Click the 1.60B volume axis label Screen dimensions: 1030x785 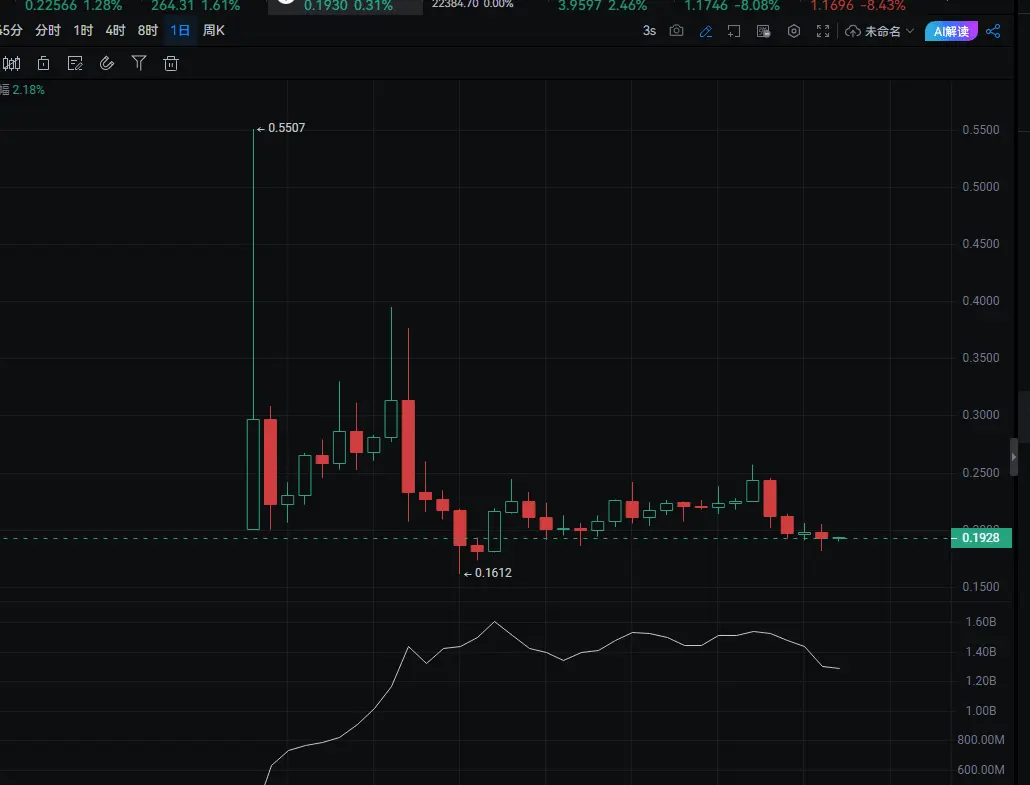[x=981, y=621]
